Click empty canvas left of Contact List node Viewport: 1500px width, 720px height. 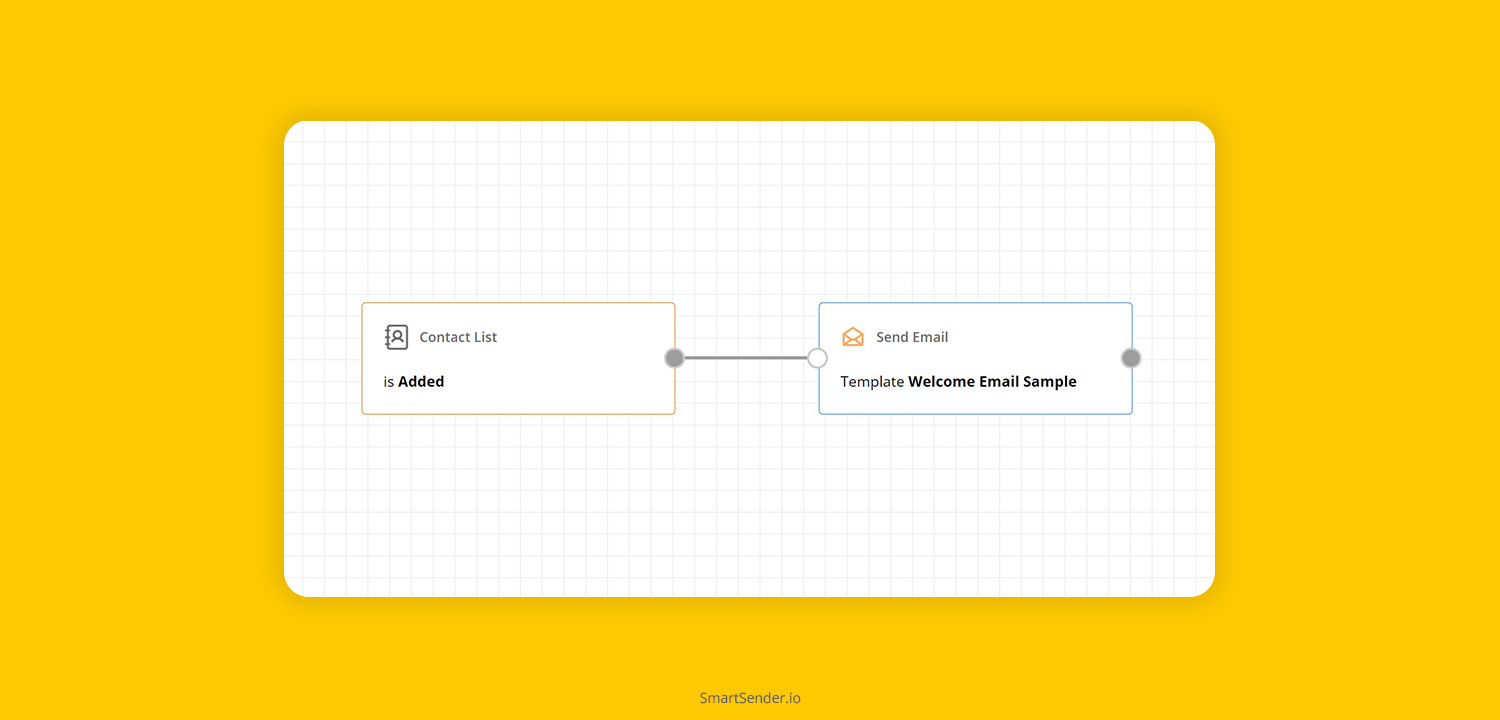(x=322, y=358)
